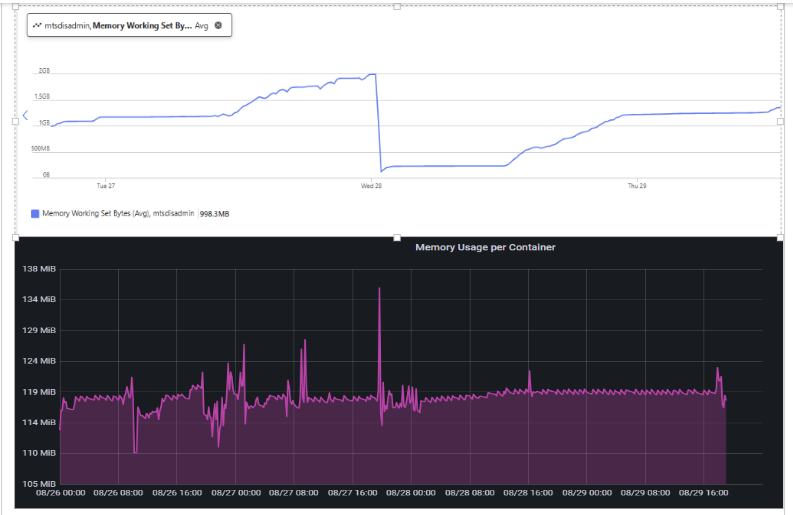Image resolution: width=793 pixels, height=515 pixels.
Task: Open the Memory Usage per Container panel title
Action: coord(485,247)
